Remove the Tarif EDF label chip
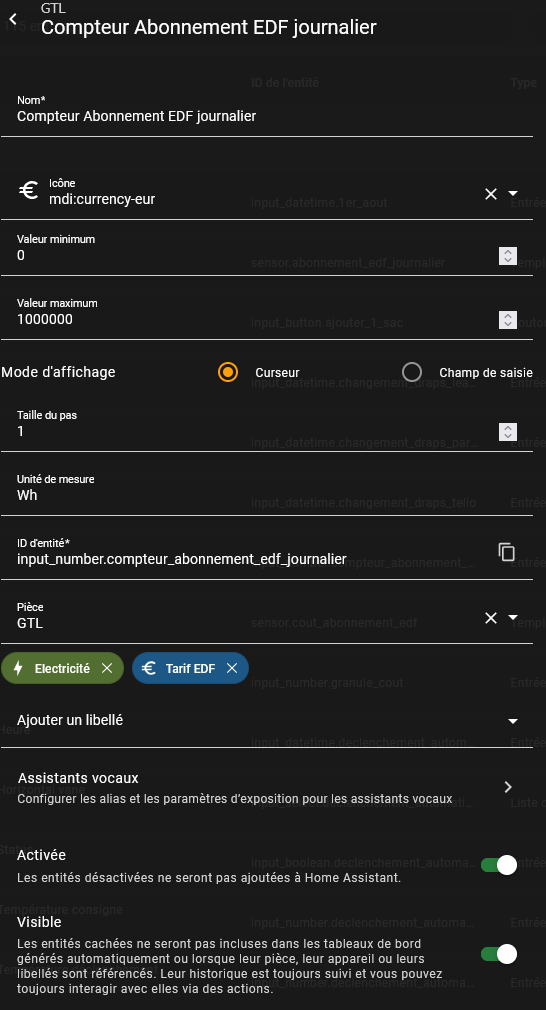 [x=232, y=669]
